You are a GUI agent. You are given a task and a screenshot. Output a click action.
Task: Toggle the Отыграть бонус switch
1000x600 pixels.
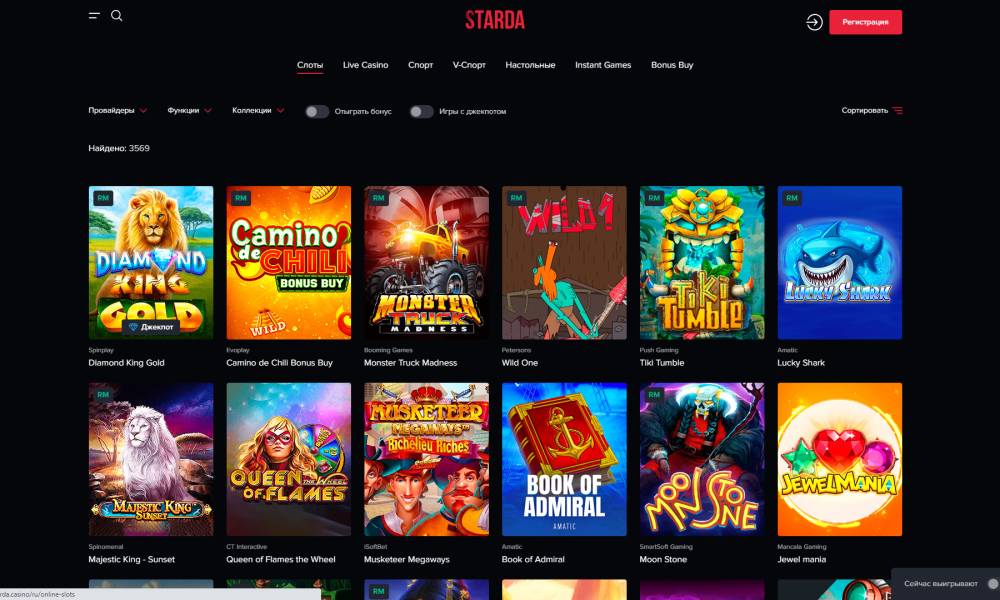click(316, 112)
